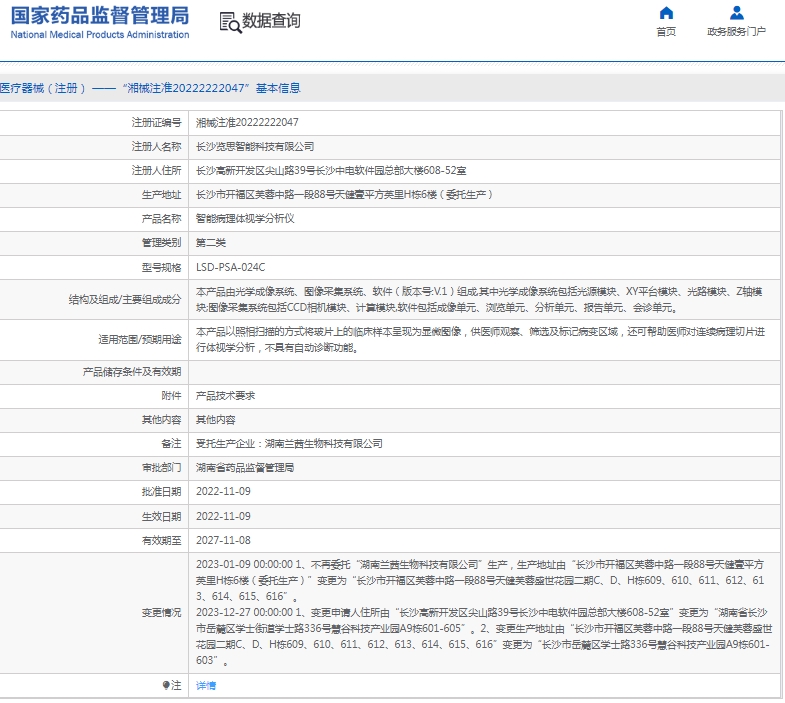This screenshot has height=703, width=785.
Task: Click the 有效期至 row label
Action: point(161,540)
